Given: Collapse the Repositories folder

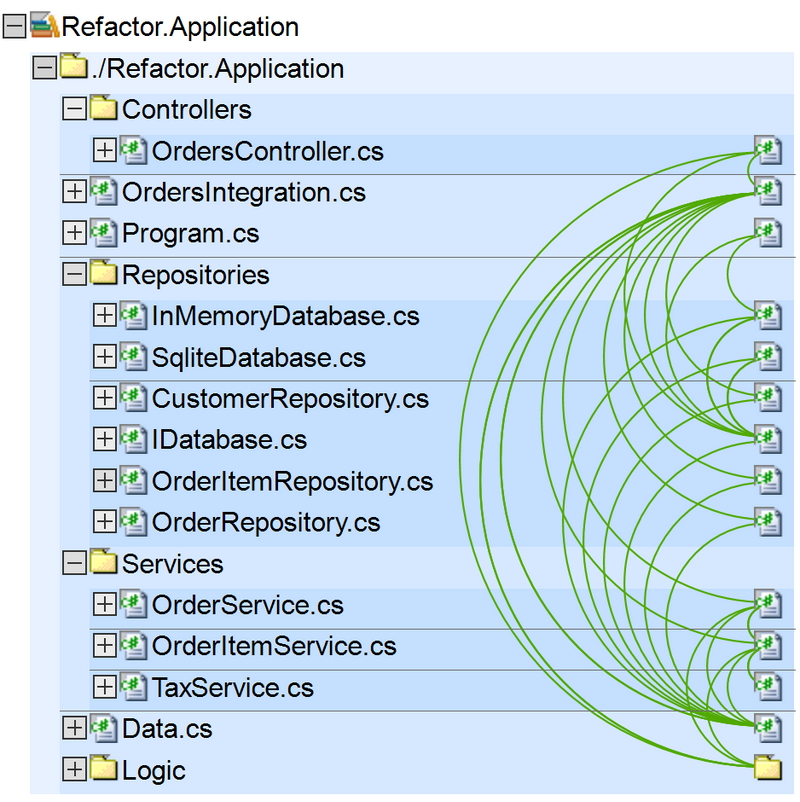Looking at the screenshot, I should (74, 274).
